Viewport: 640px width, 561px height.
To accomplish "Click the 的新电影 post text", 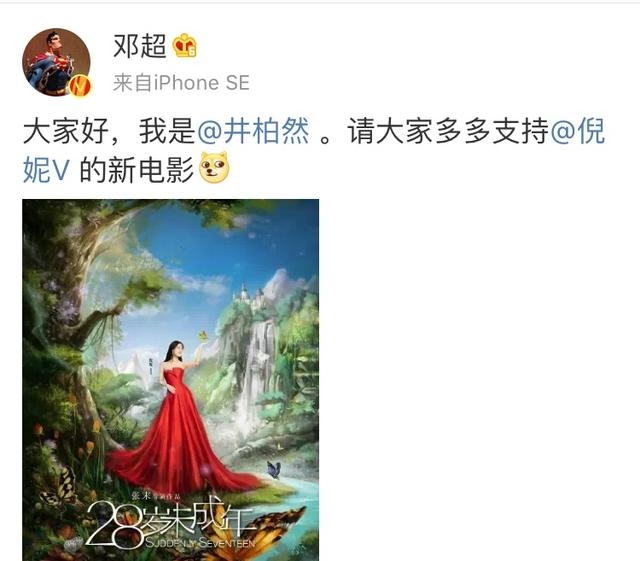I will 137,170.
